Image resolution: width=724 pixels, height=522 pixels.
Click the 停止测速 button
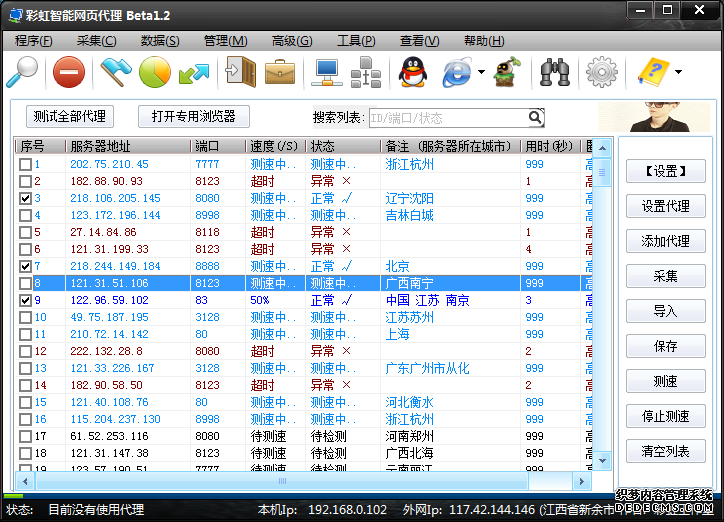click(x=665, y=416)
